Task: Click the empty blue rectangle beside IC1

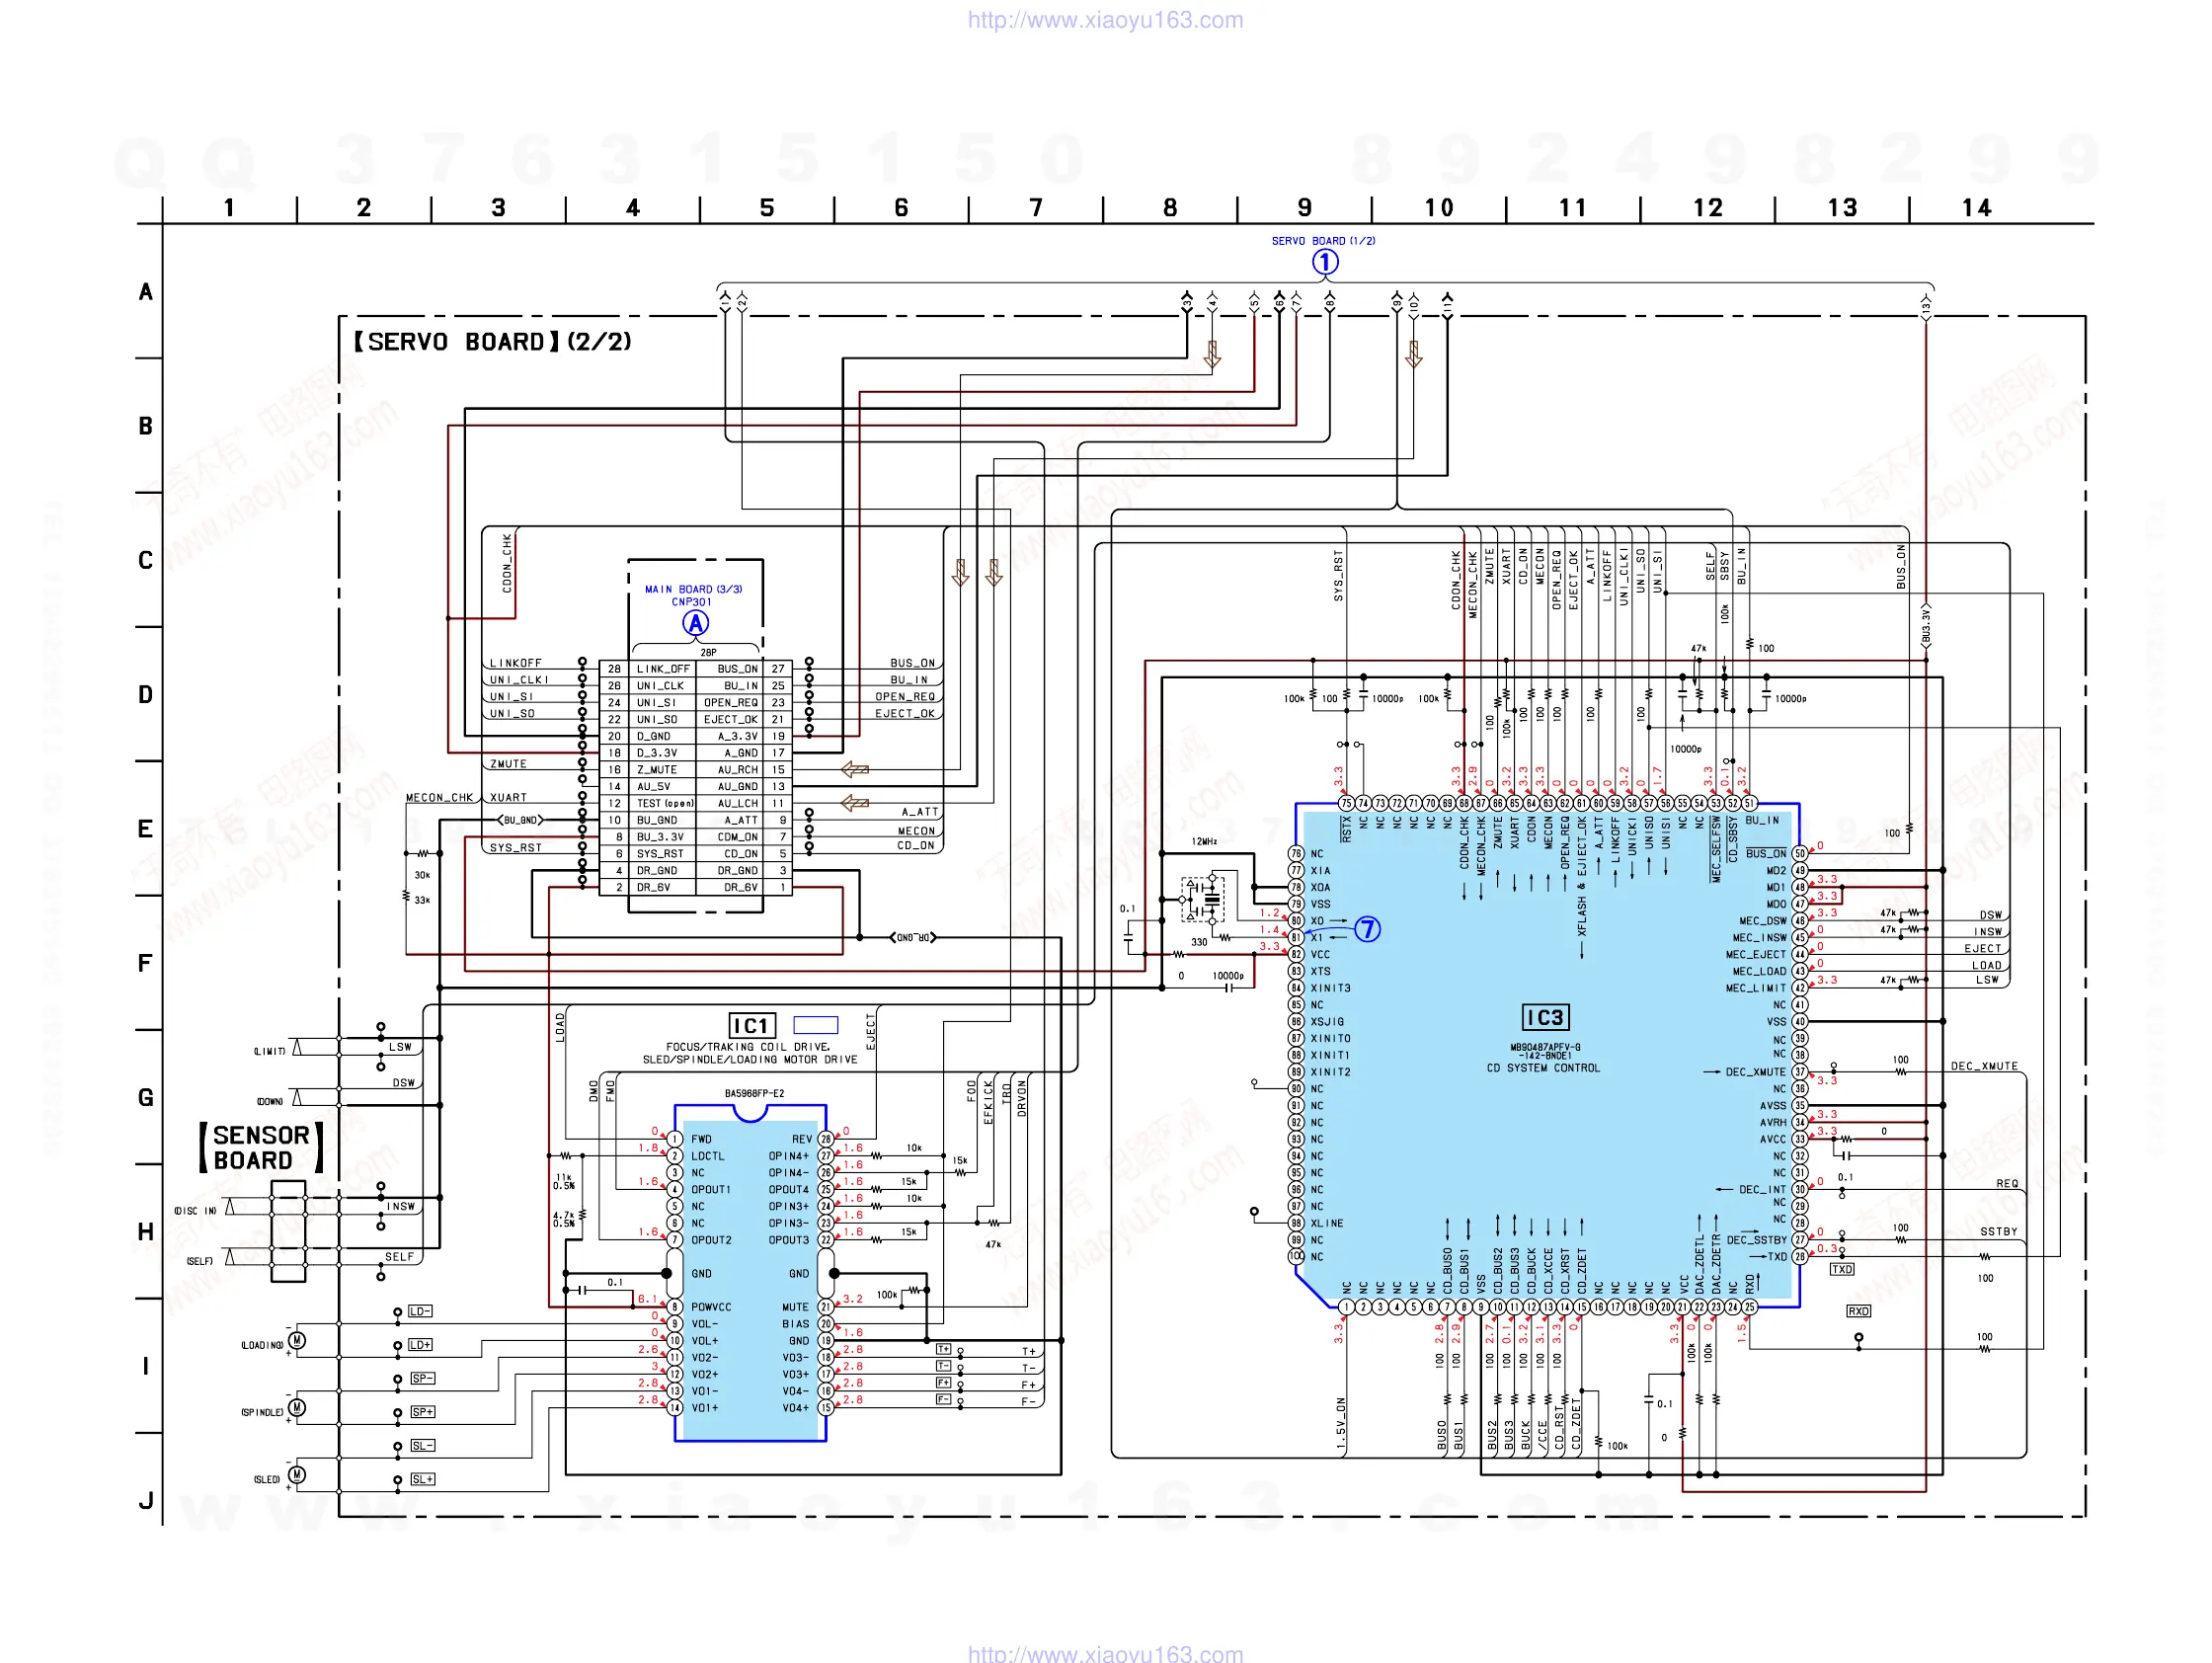Action: (x=815, y=1024)
